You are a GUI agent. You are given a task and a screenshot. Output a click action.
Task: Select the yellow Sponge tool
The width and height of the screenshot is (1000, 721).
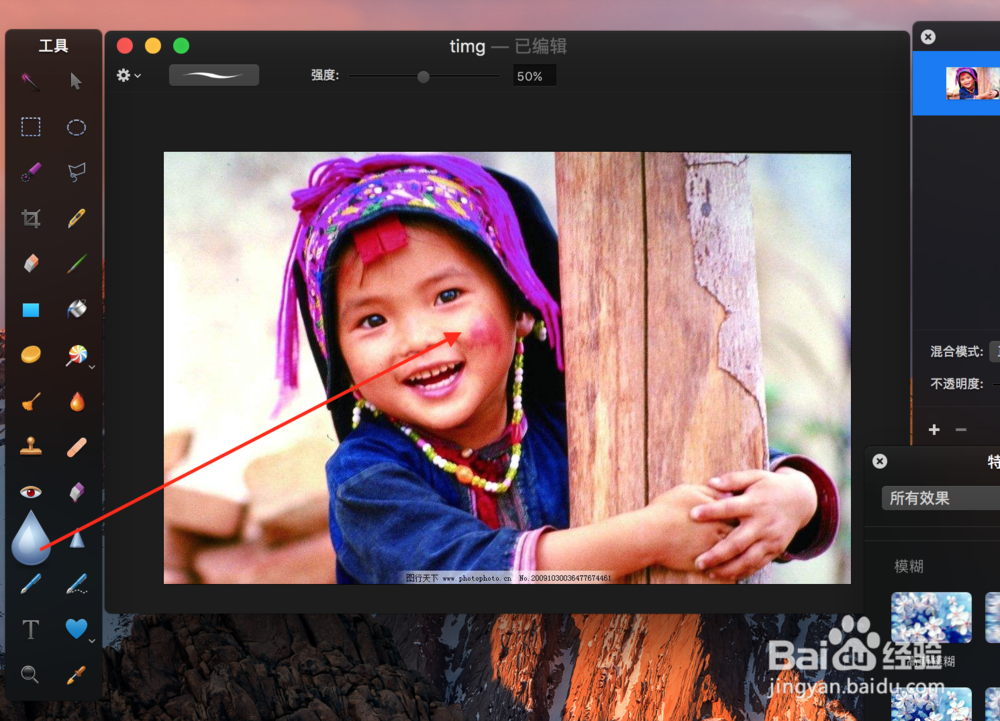point(31,354)
